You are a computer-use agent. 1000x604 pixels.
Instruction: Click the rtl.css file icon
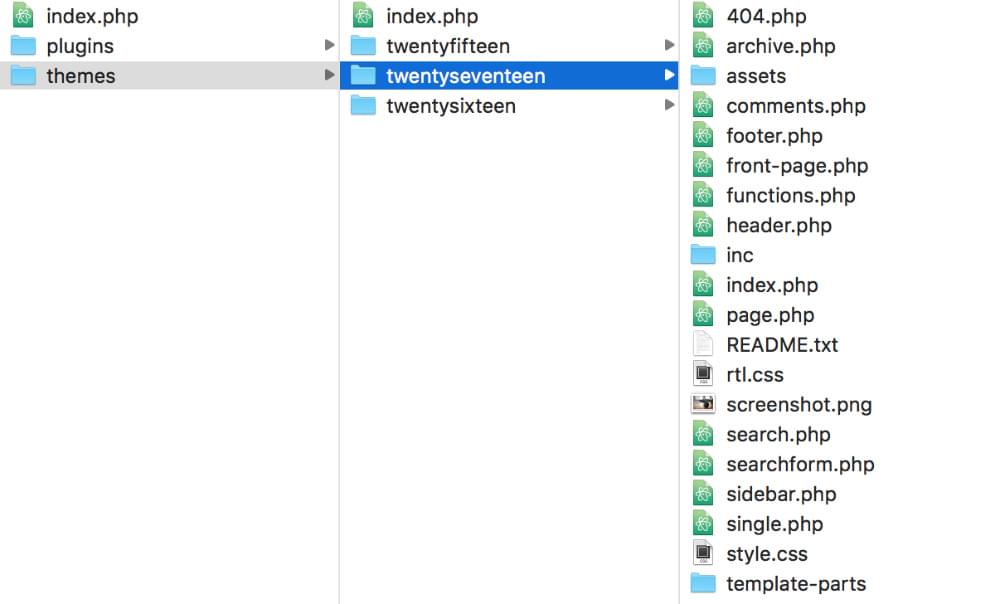tap(703, 375)
